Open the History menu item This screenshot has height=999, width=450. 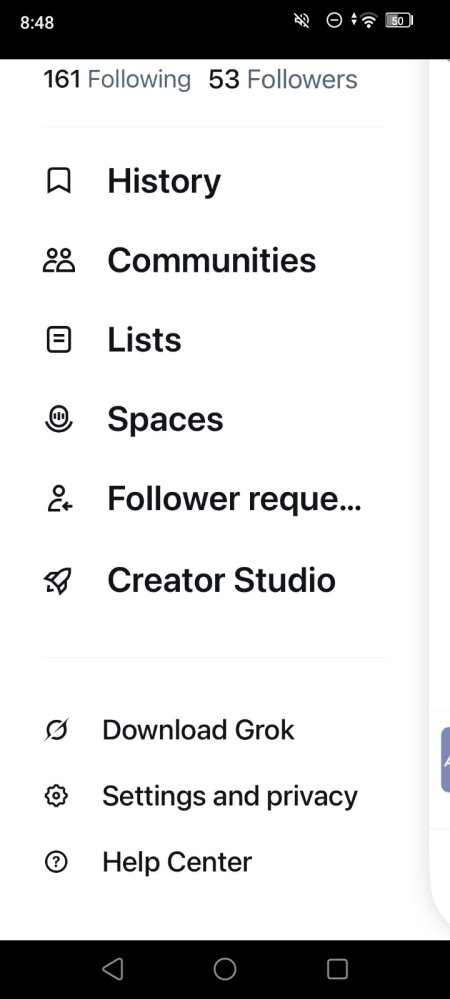(164, 181)
